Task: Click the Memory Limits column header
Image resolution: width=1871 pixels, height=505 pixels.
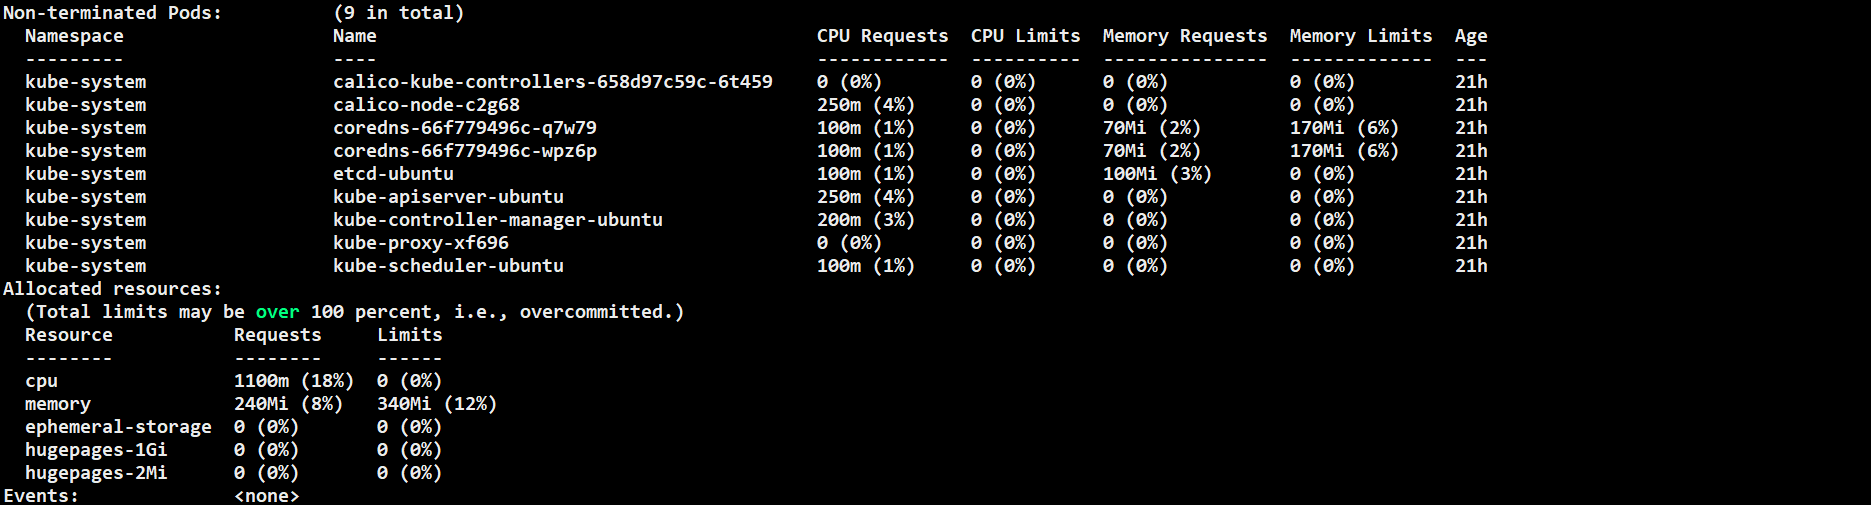Action: coord(1361,36)
